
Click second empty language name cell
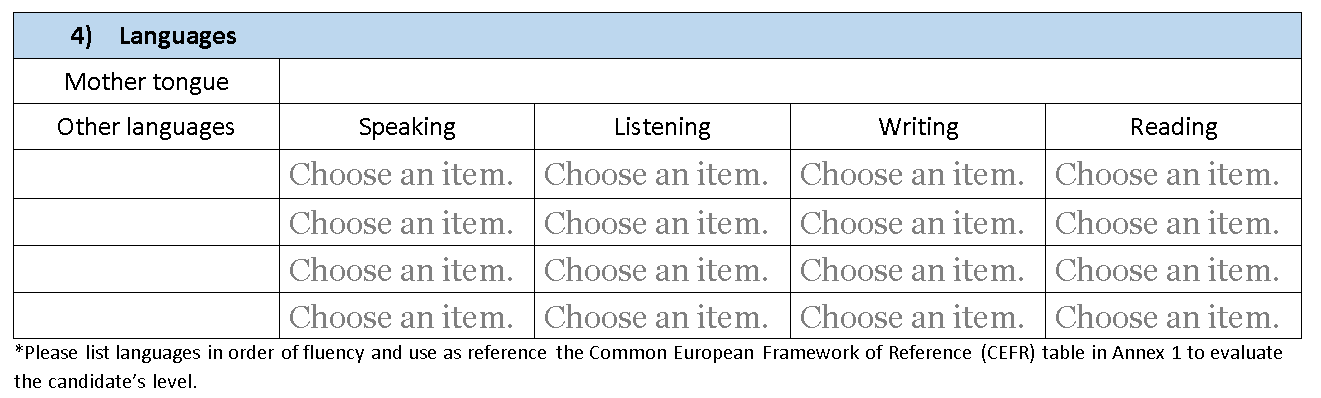point(146,221)
